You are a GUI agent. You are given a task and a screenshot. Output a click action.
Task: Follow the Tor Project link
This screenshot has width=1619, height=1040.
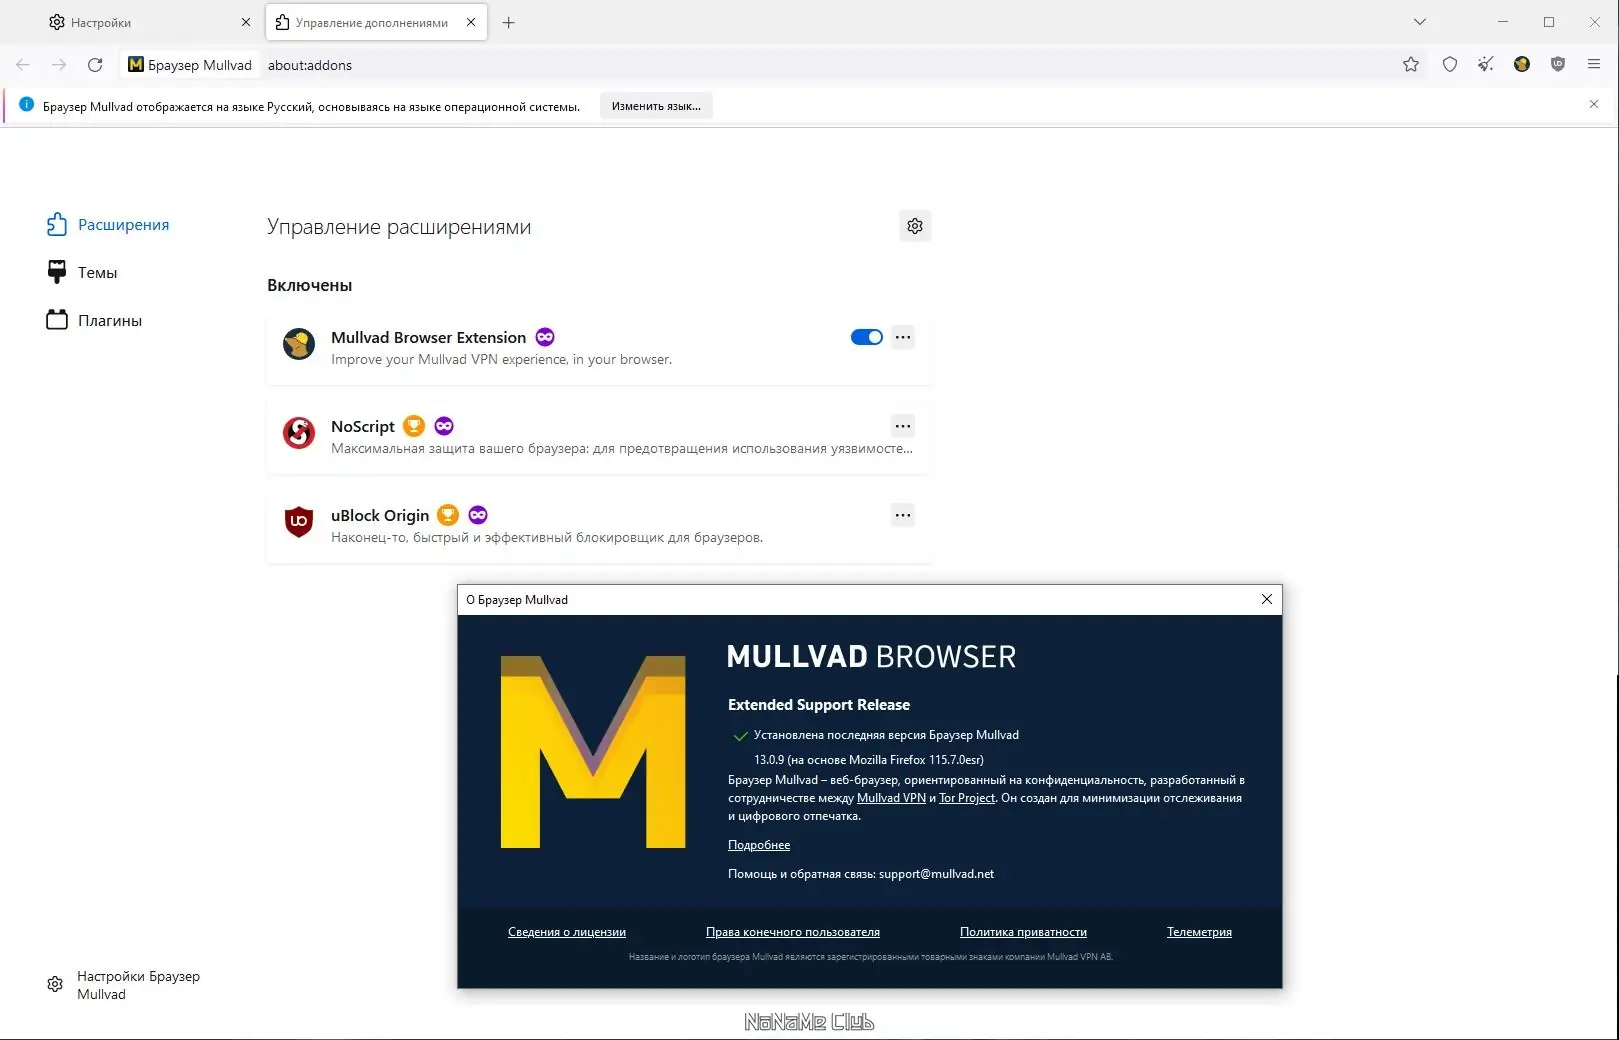967,798
